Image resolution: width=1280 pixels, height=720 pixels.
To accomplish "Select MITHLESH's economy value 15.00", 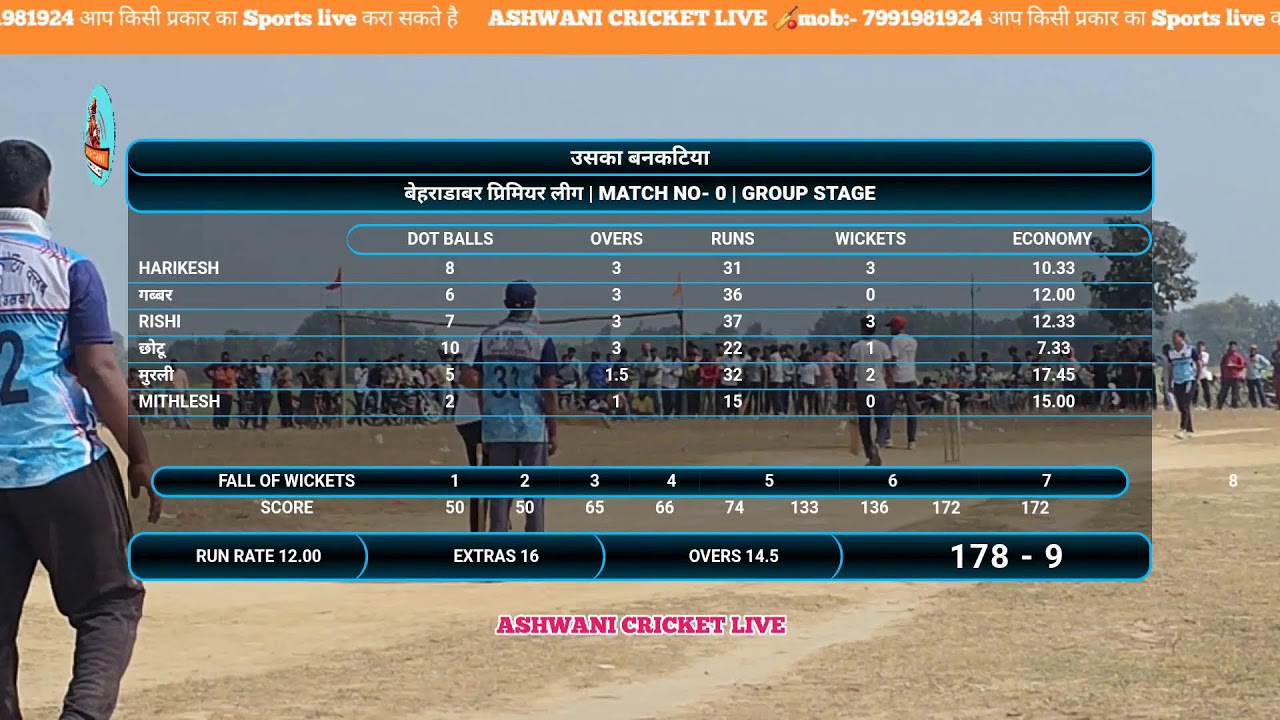I will pyautogui.click(x=1054, y=401).
